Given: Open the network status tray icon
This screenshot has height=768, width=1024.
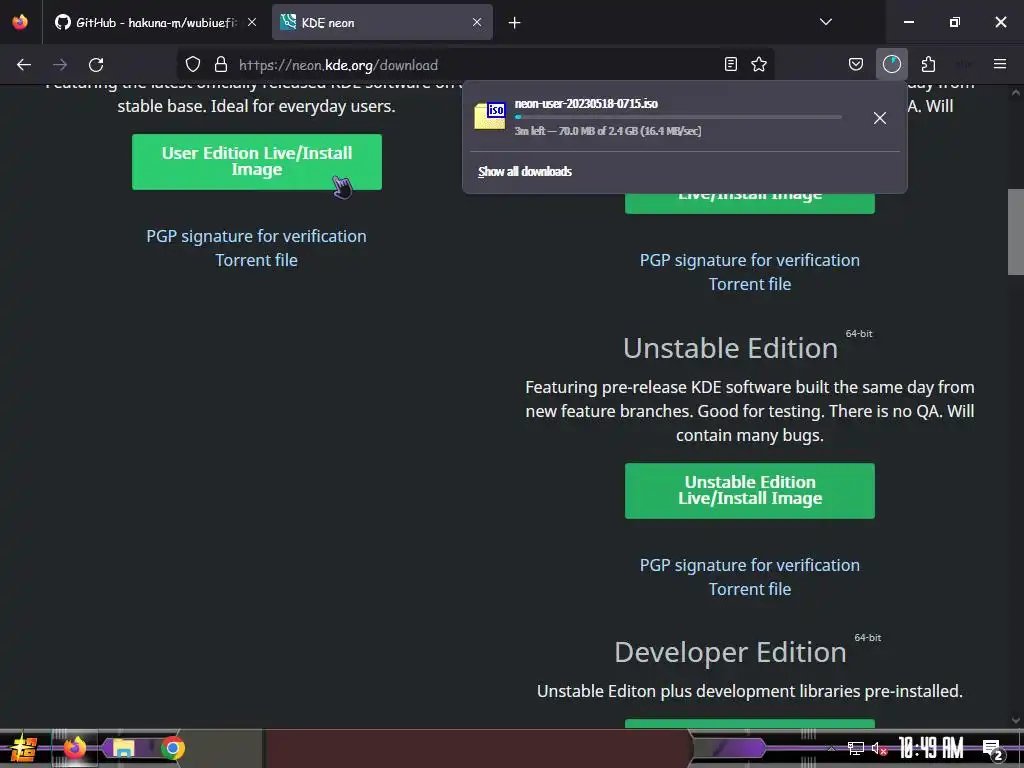Looking at the screenshot, I should (856, 748).
